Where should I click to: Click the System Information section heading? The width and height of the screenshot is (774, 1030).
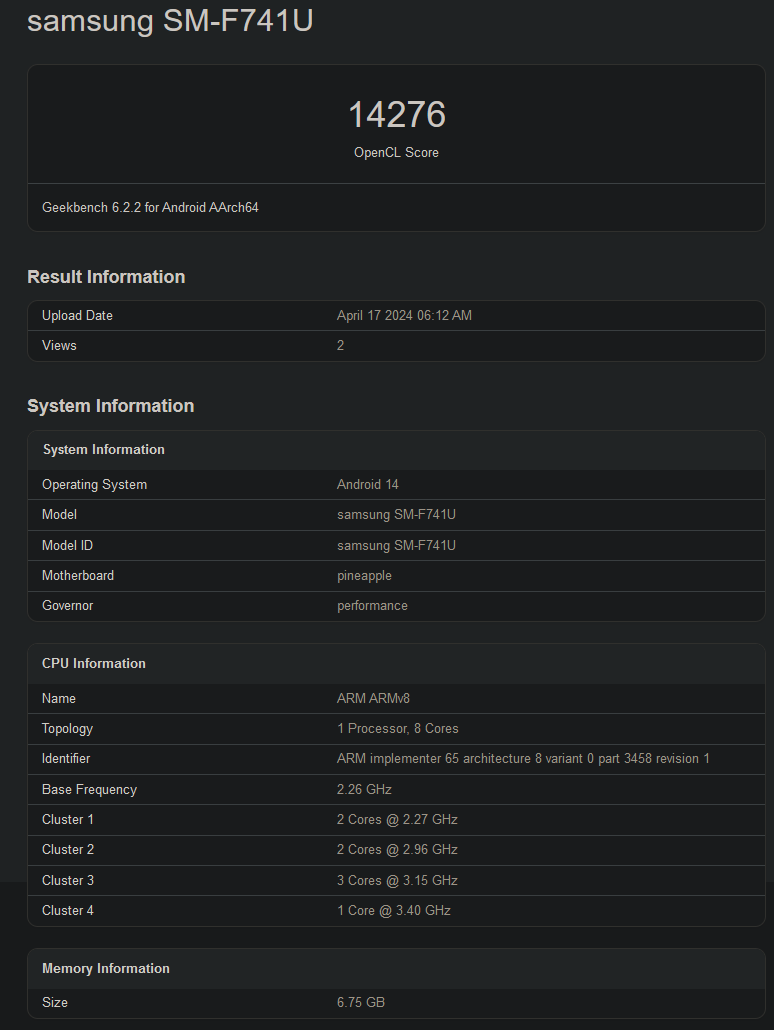pyautogui.click(x=110, y=406)
